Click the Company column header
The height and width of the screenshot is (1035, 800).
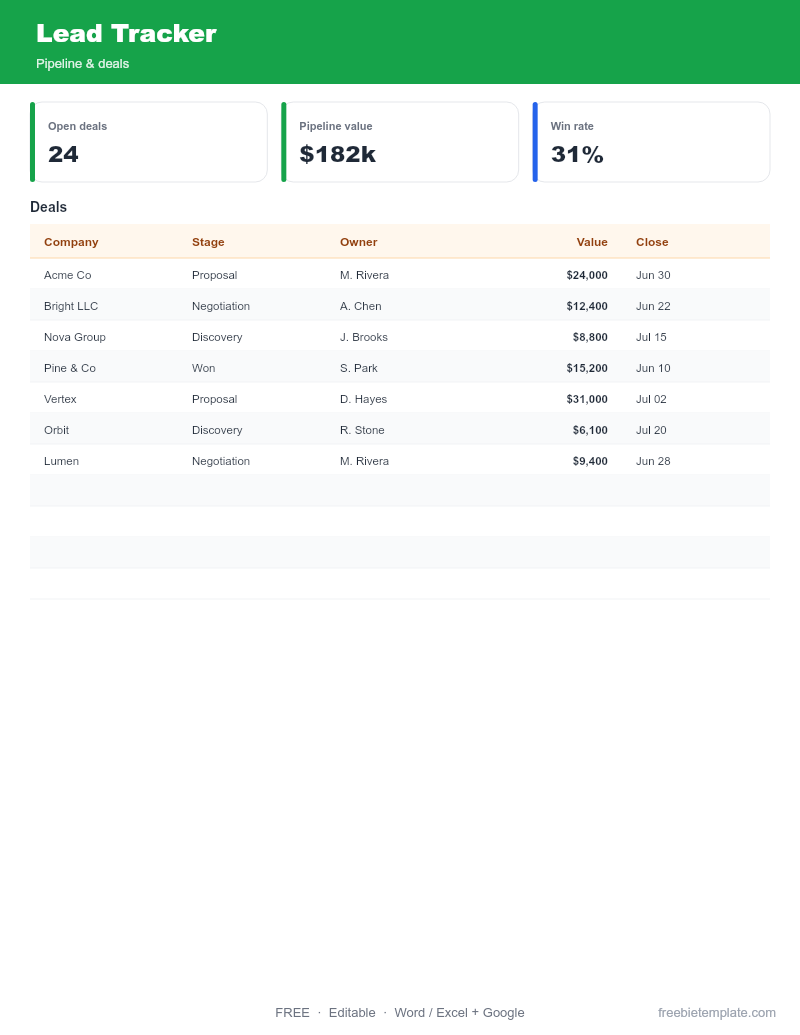click(x=71, y=242)
